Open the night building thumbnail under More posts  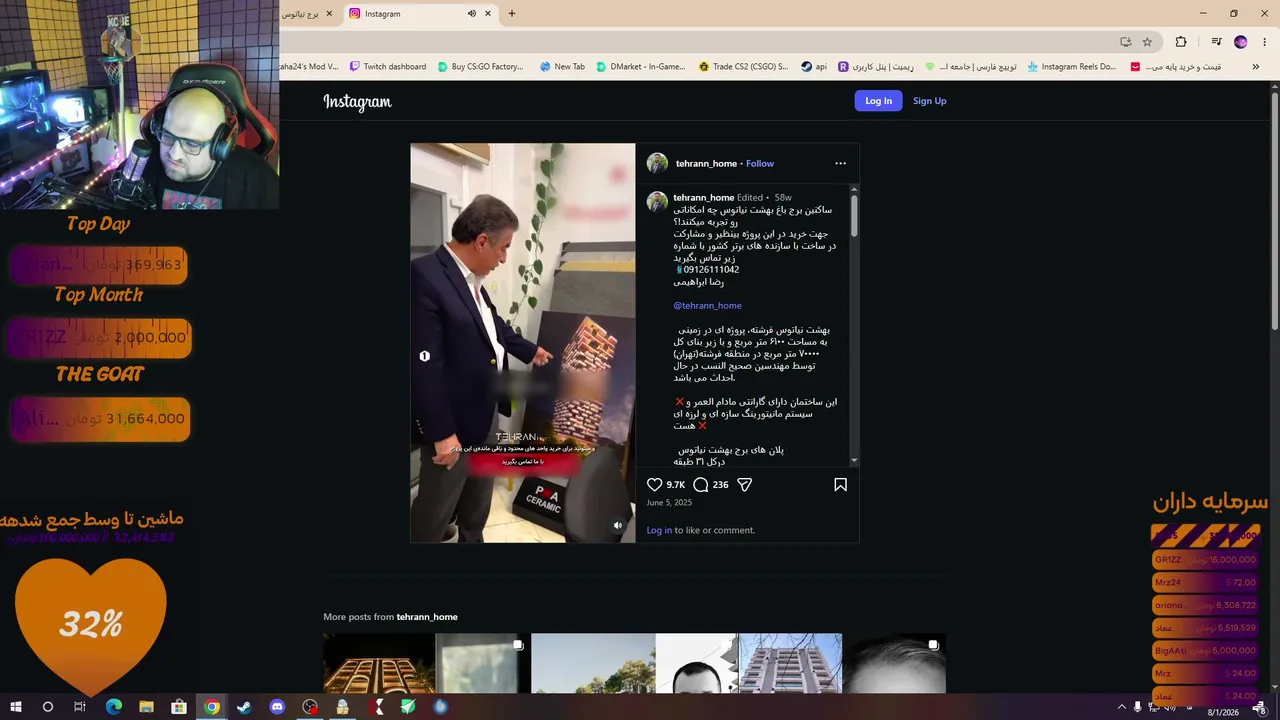(x=379, y=663)
